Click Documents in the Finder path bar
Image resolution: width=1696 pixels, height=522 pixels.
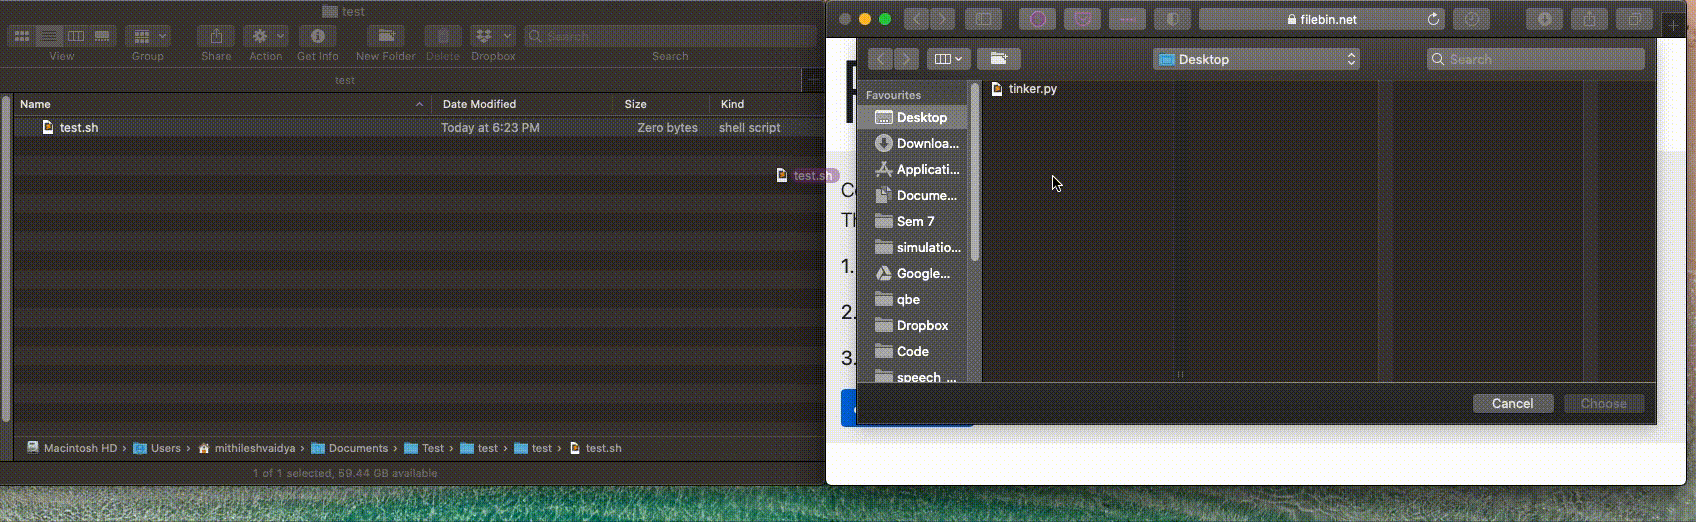(357, 448)
